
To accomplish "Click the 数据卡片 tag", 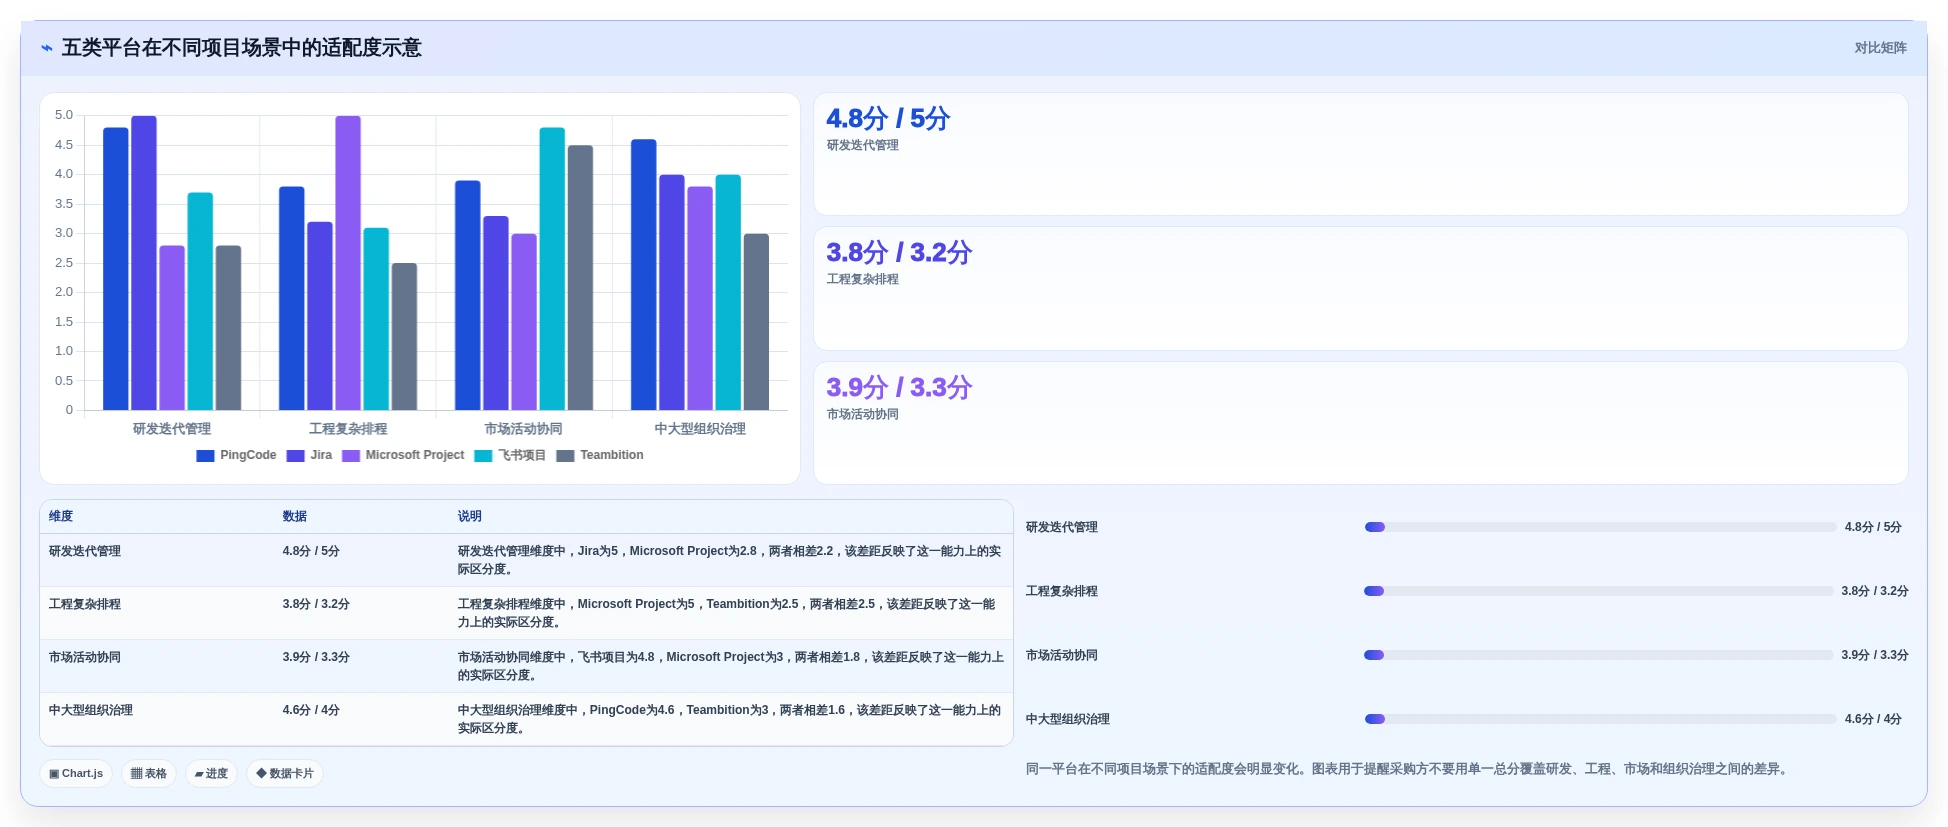I will (285, 773).
